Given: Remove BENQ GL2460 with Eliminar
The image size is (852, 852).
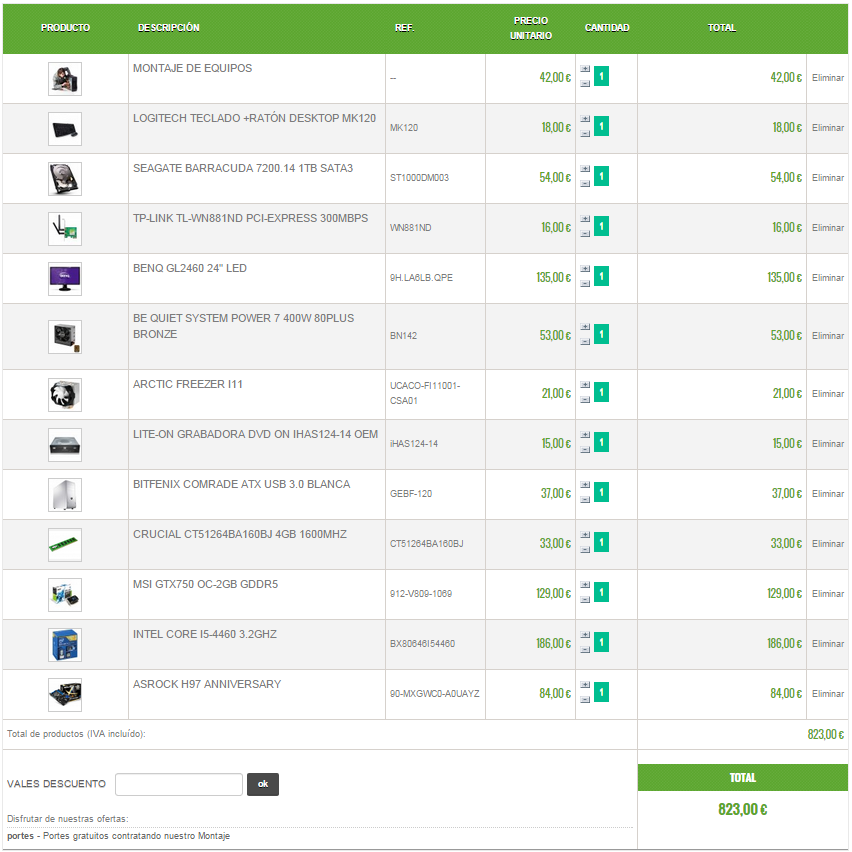Looking at the screenshot, I should pyautogui.click(x=828, y=278).
